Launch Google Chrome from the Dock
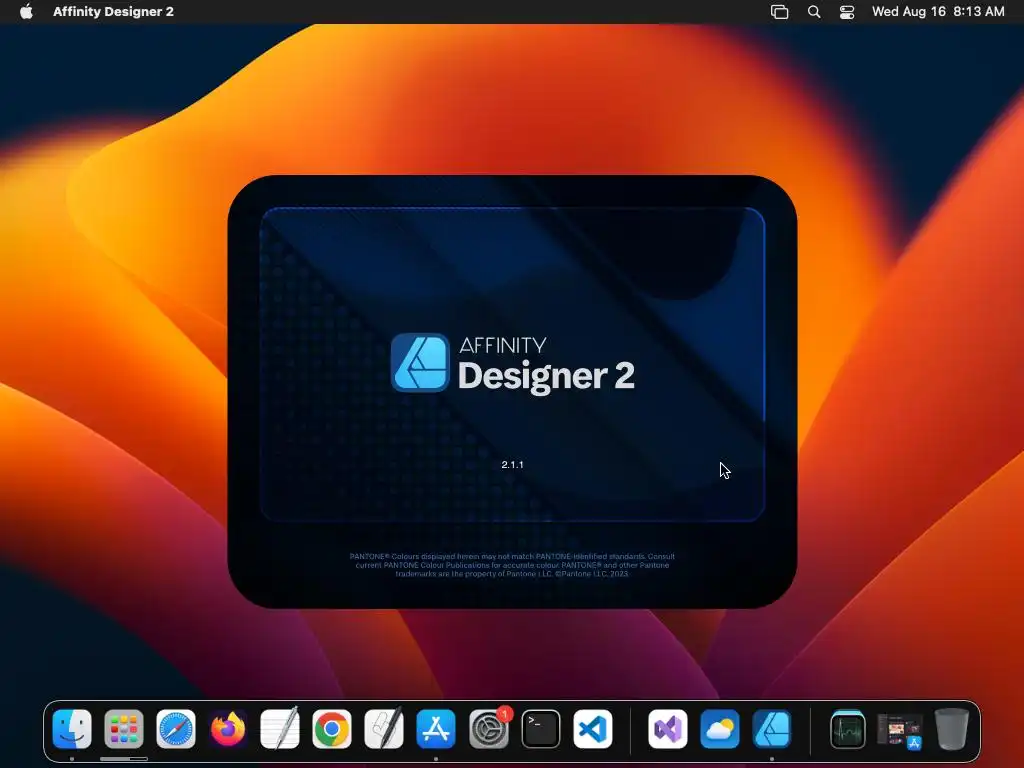1024x768 pixels. click(x=332, y=729)
